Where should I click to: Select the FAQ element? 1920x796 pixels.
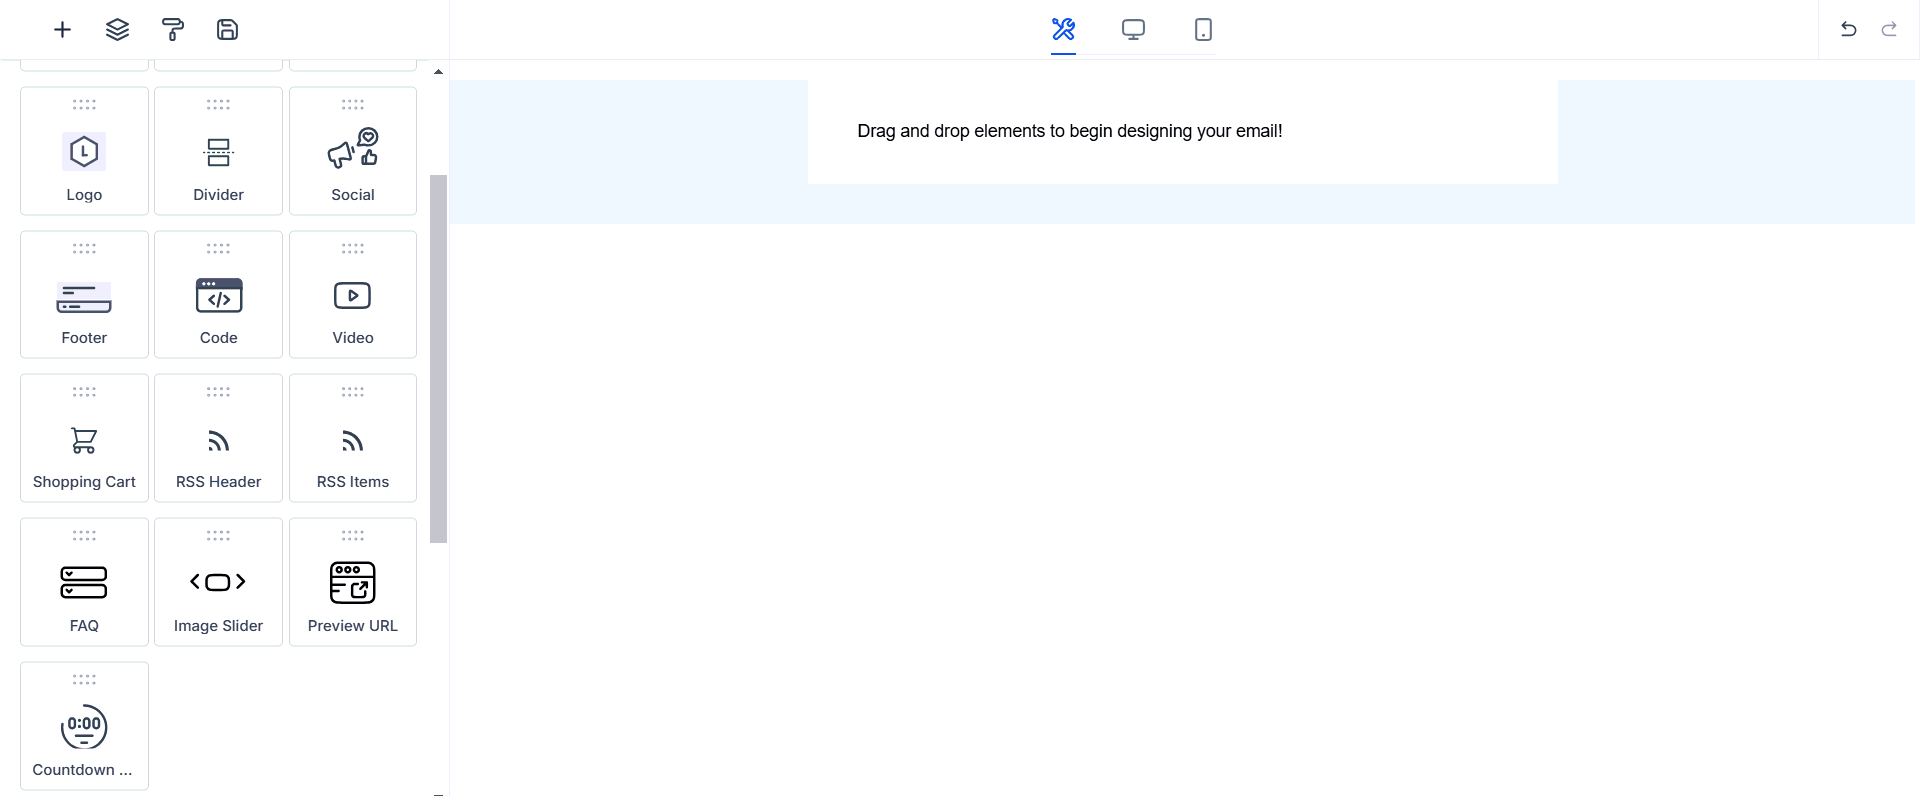[84, 582]
